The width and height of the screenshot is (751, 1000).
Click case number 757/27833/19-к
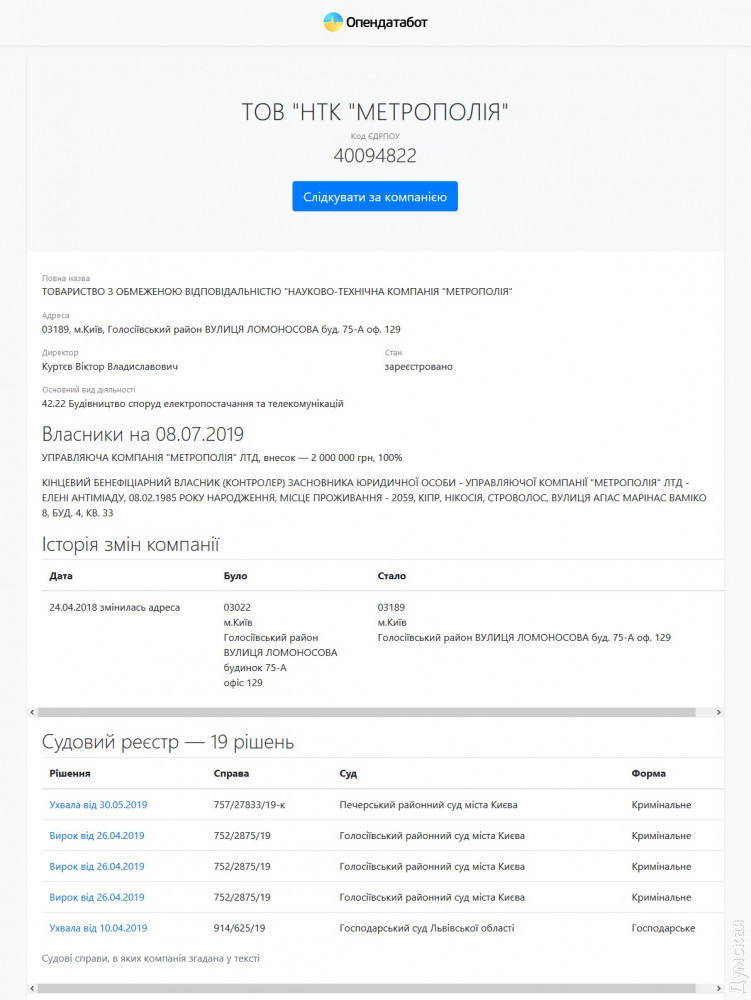tap(249, 805)
